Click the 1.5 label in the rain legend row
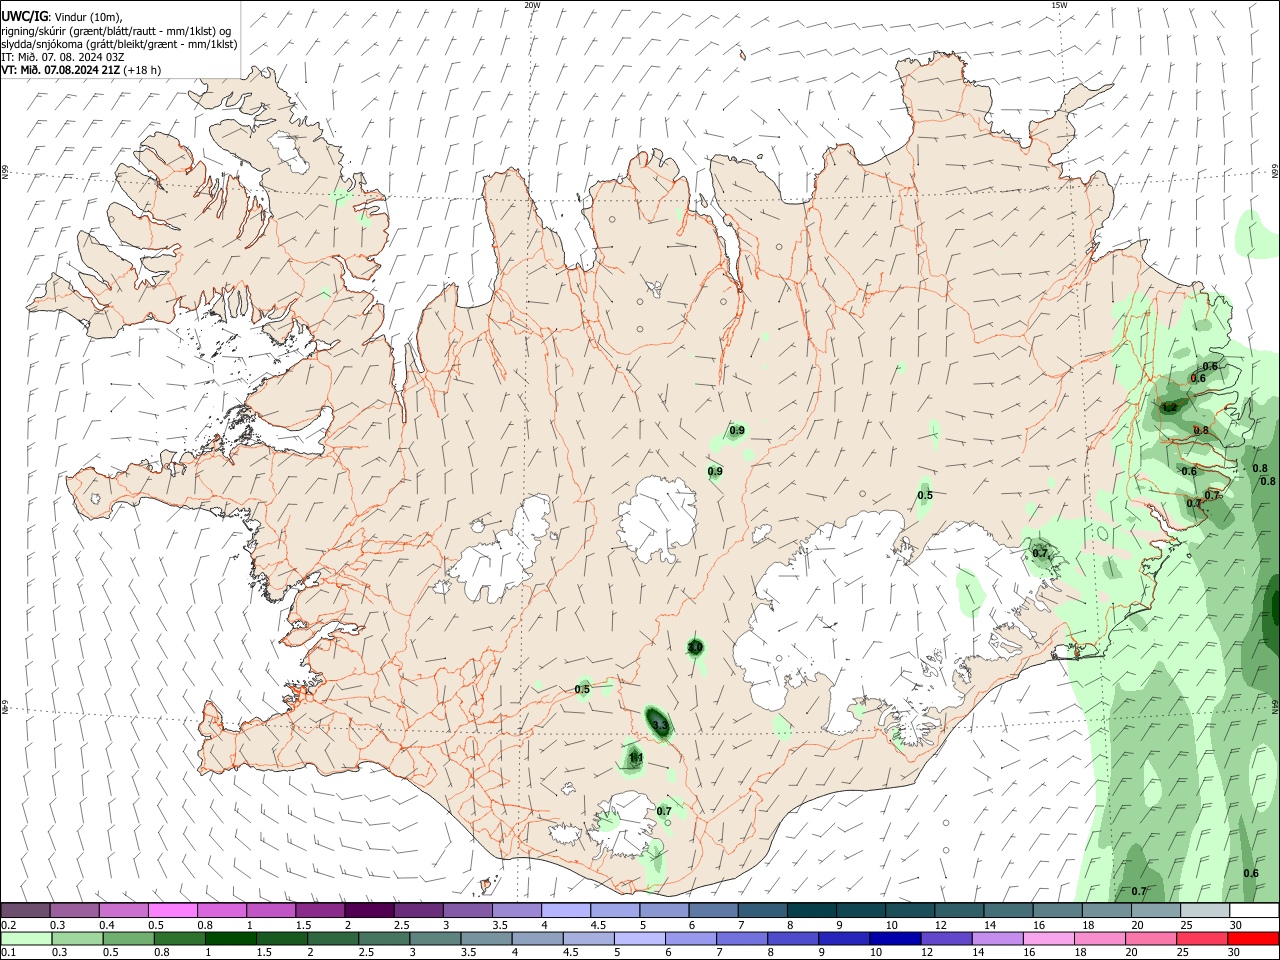 tap(264, 952)
